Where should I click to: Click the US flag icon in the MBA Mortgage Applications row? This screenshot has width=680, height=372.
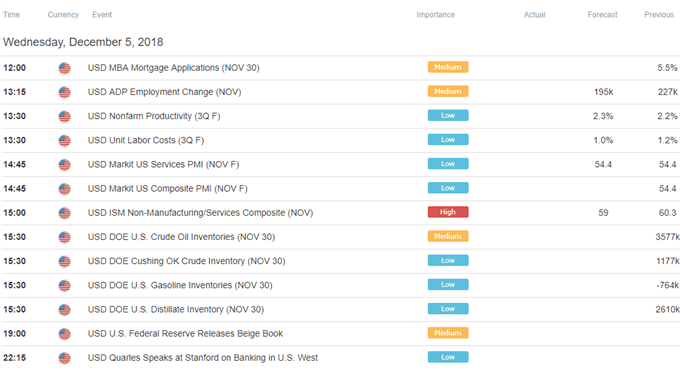(65, 68)
